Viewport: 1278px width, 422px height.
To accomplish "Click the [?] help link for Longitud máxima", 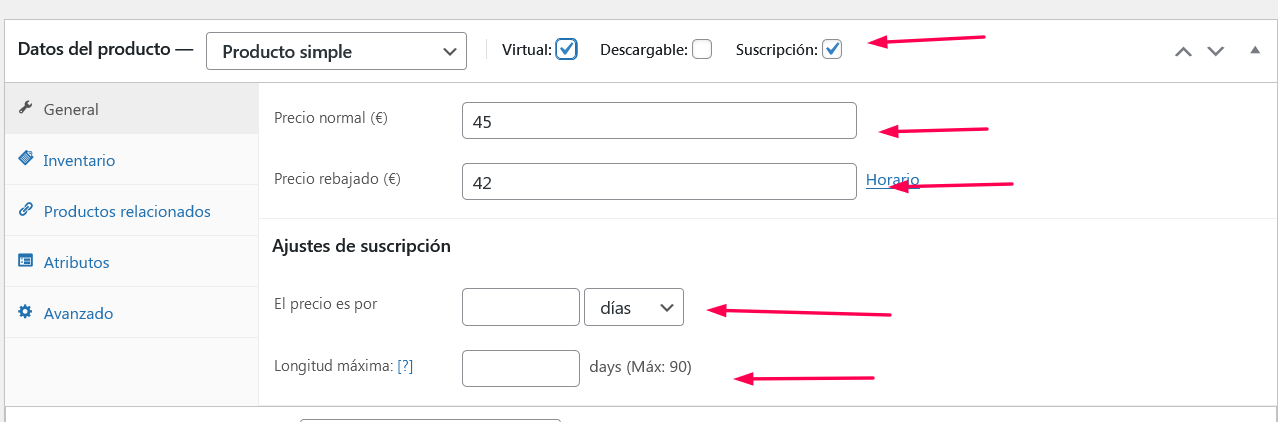I will point(405,366).
